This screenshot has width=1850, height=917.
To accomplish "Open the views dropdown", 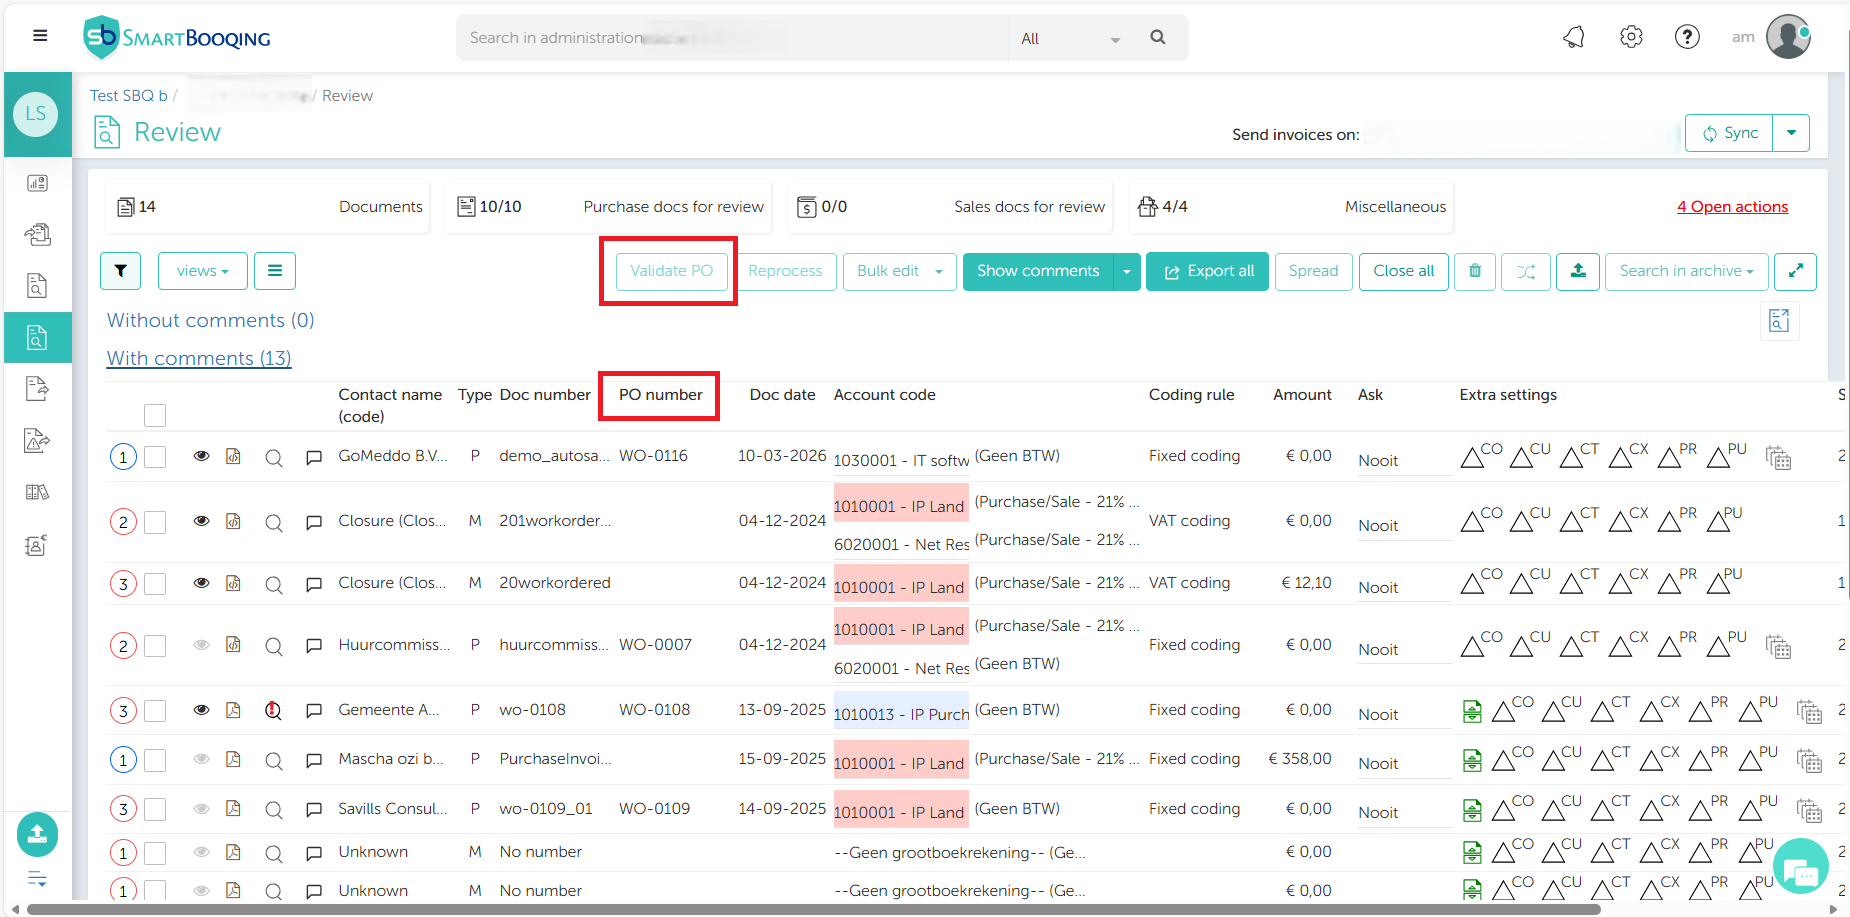I will (x=202, y=271).
